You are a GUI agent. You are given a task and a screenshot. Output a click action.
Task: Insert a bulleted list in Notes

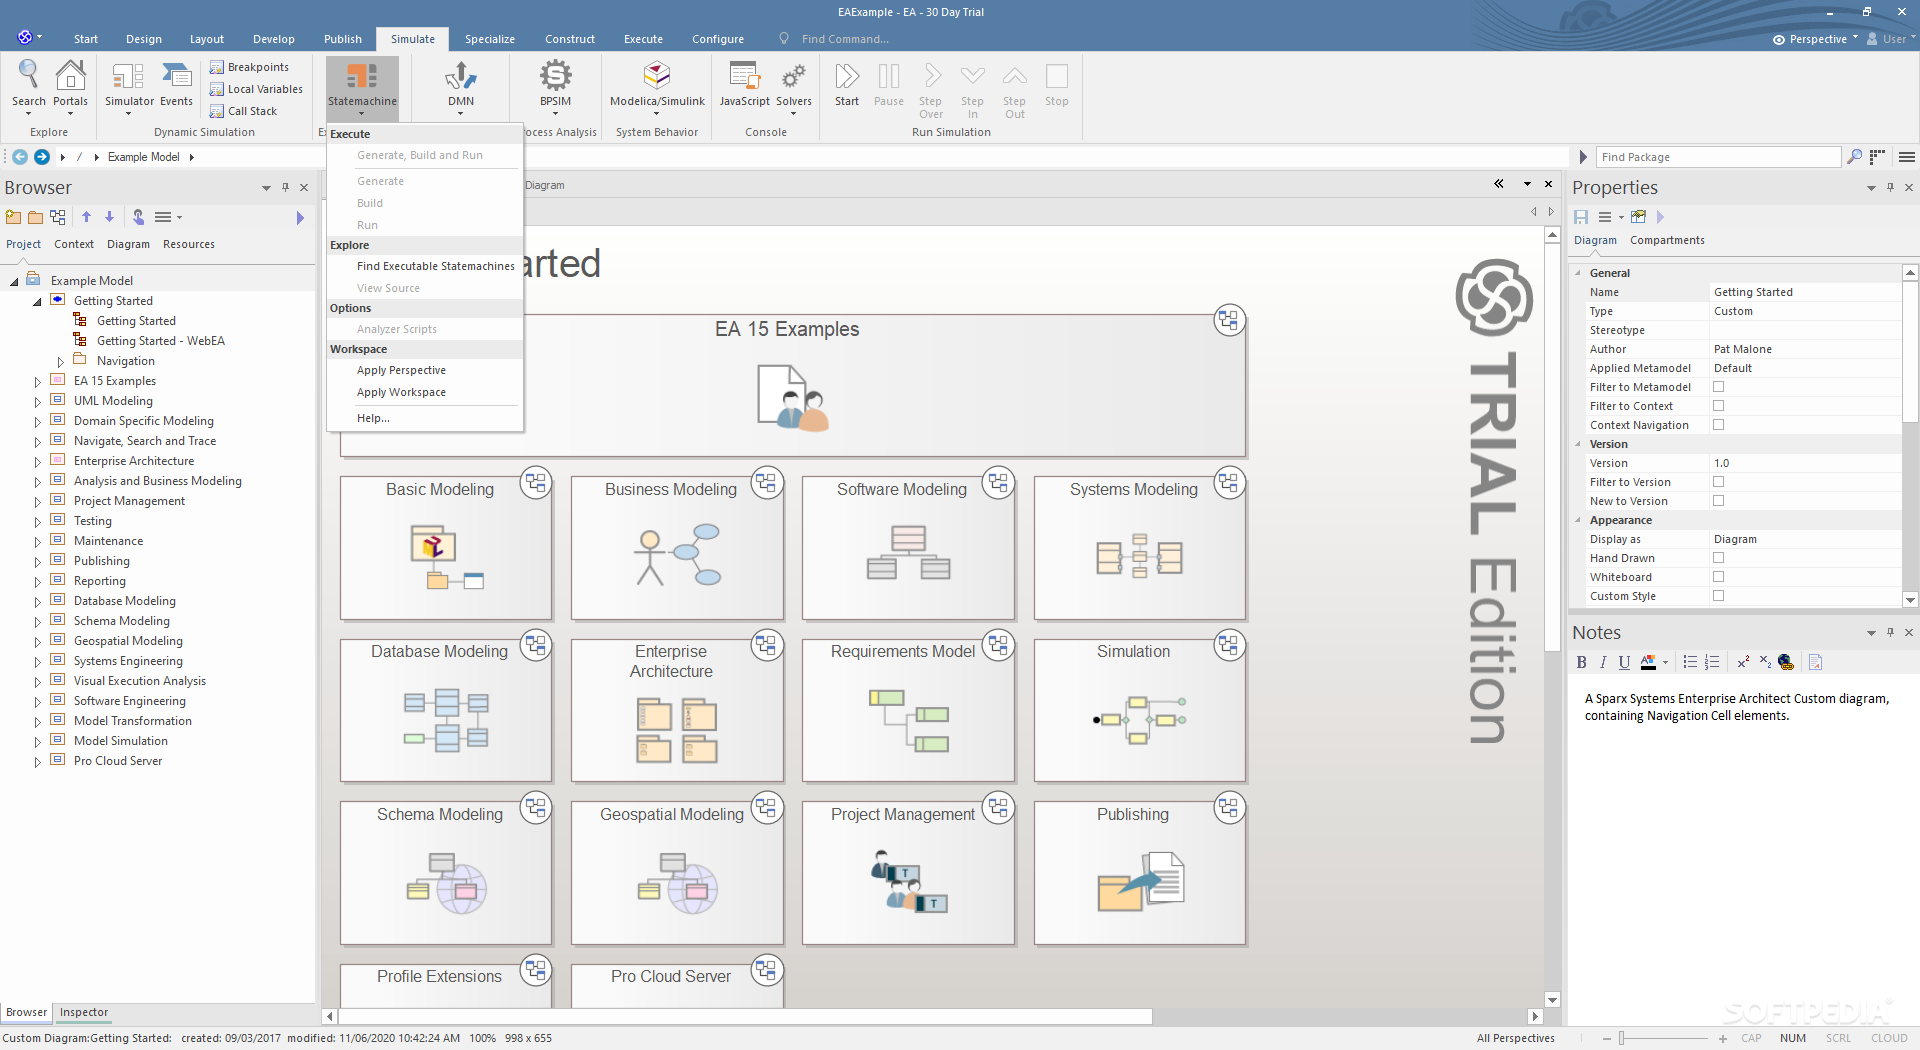tap(1690, 662)
